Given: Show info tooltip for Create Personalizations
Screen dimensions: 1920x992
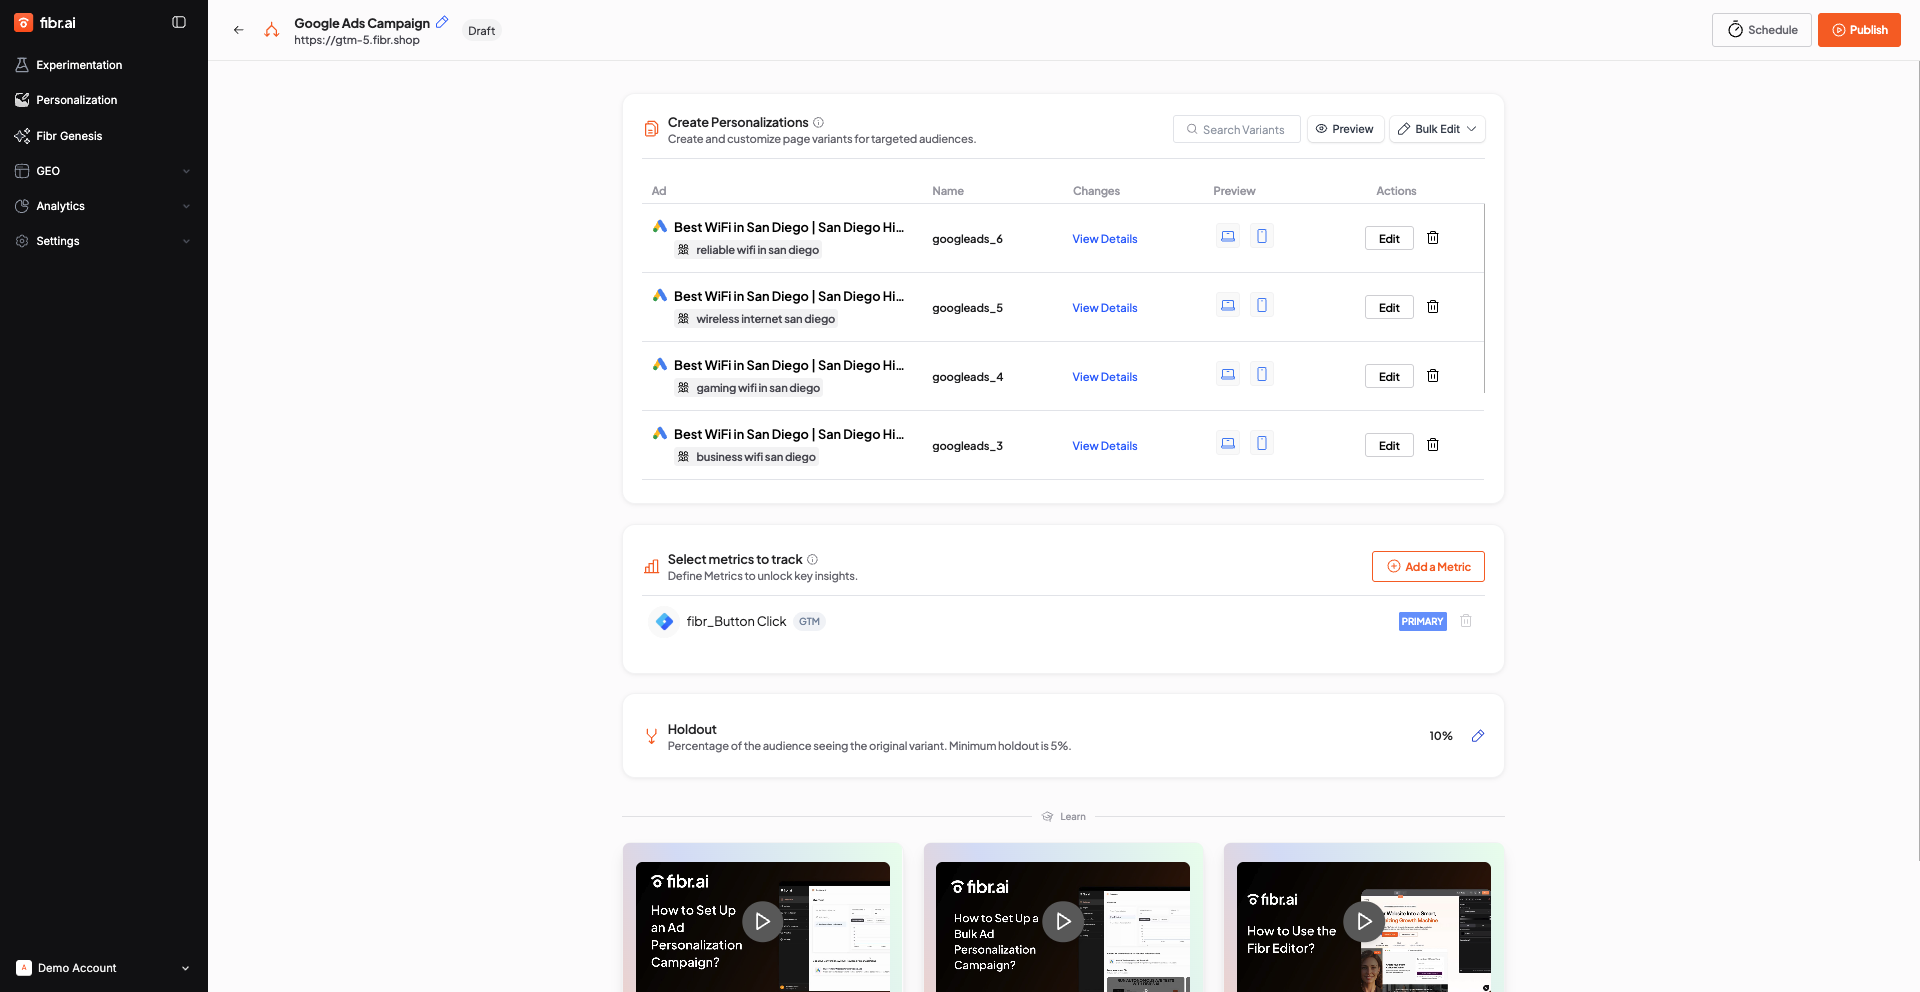Looking at the screenshot, I should pos(818,123).
